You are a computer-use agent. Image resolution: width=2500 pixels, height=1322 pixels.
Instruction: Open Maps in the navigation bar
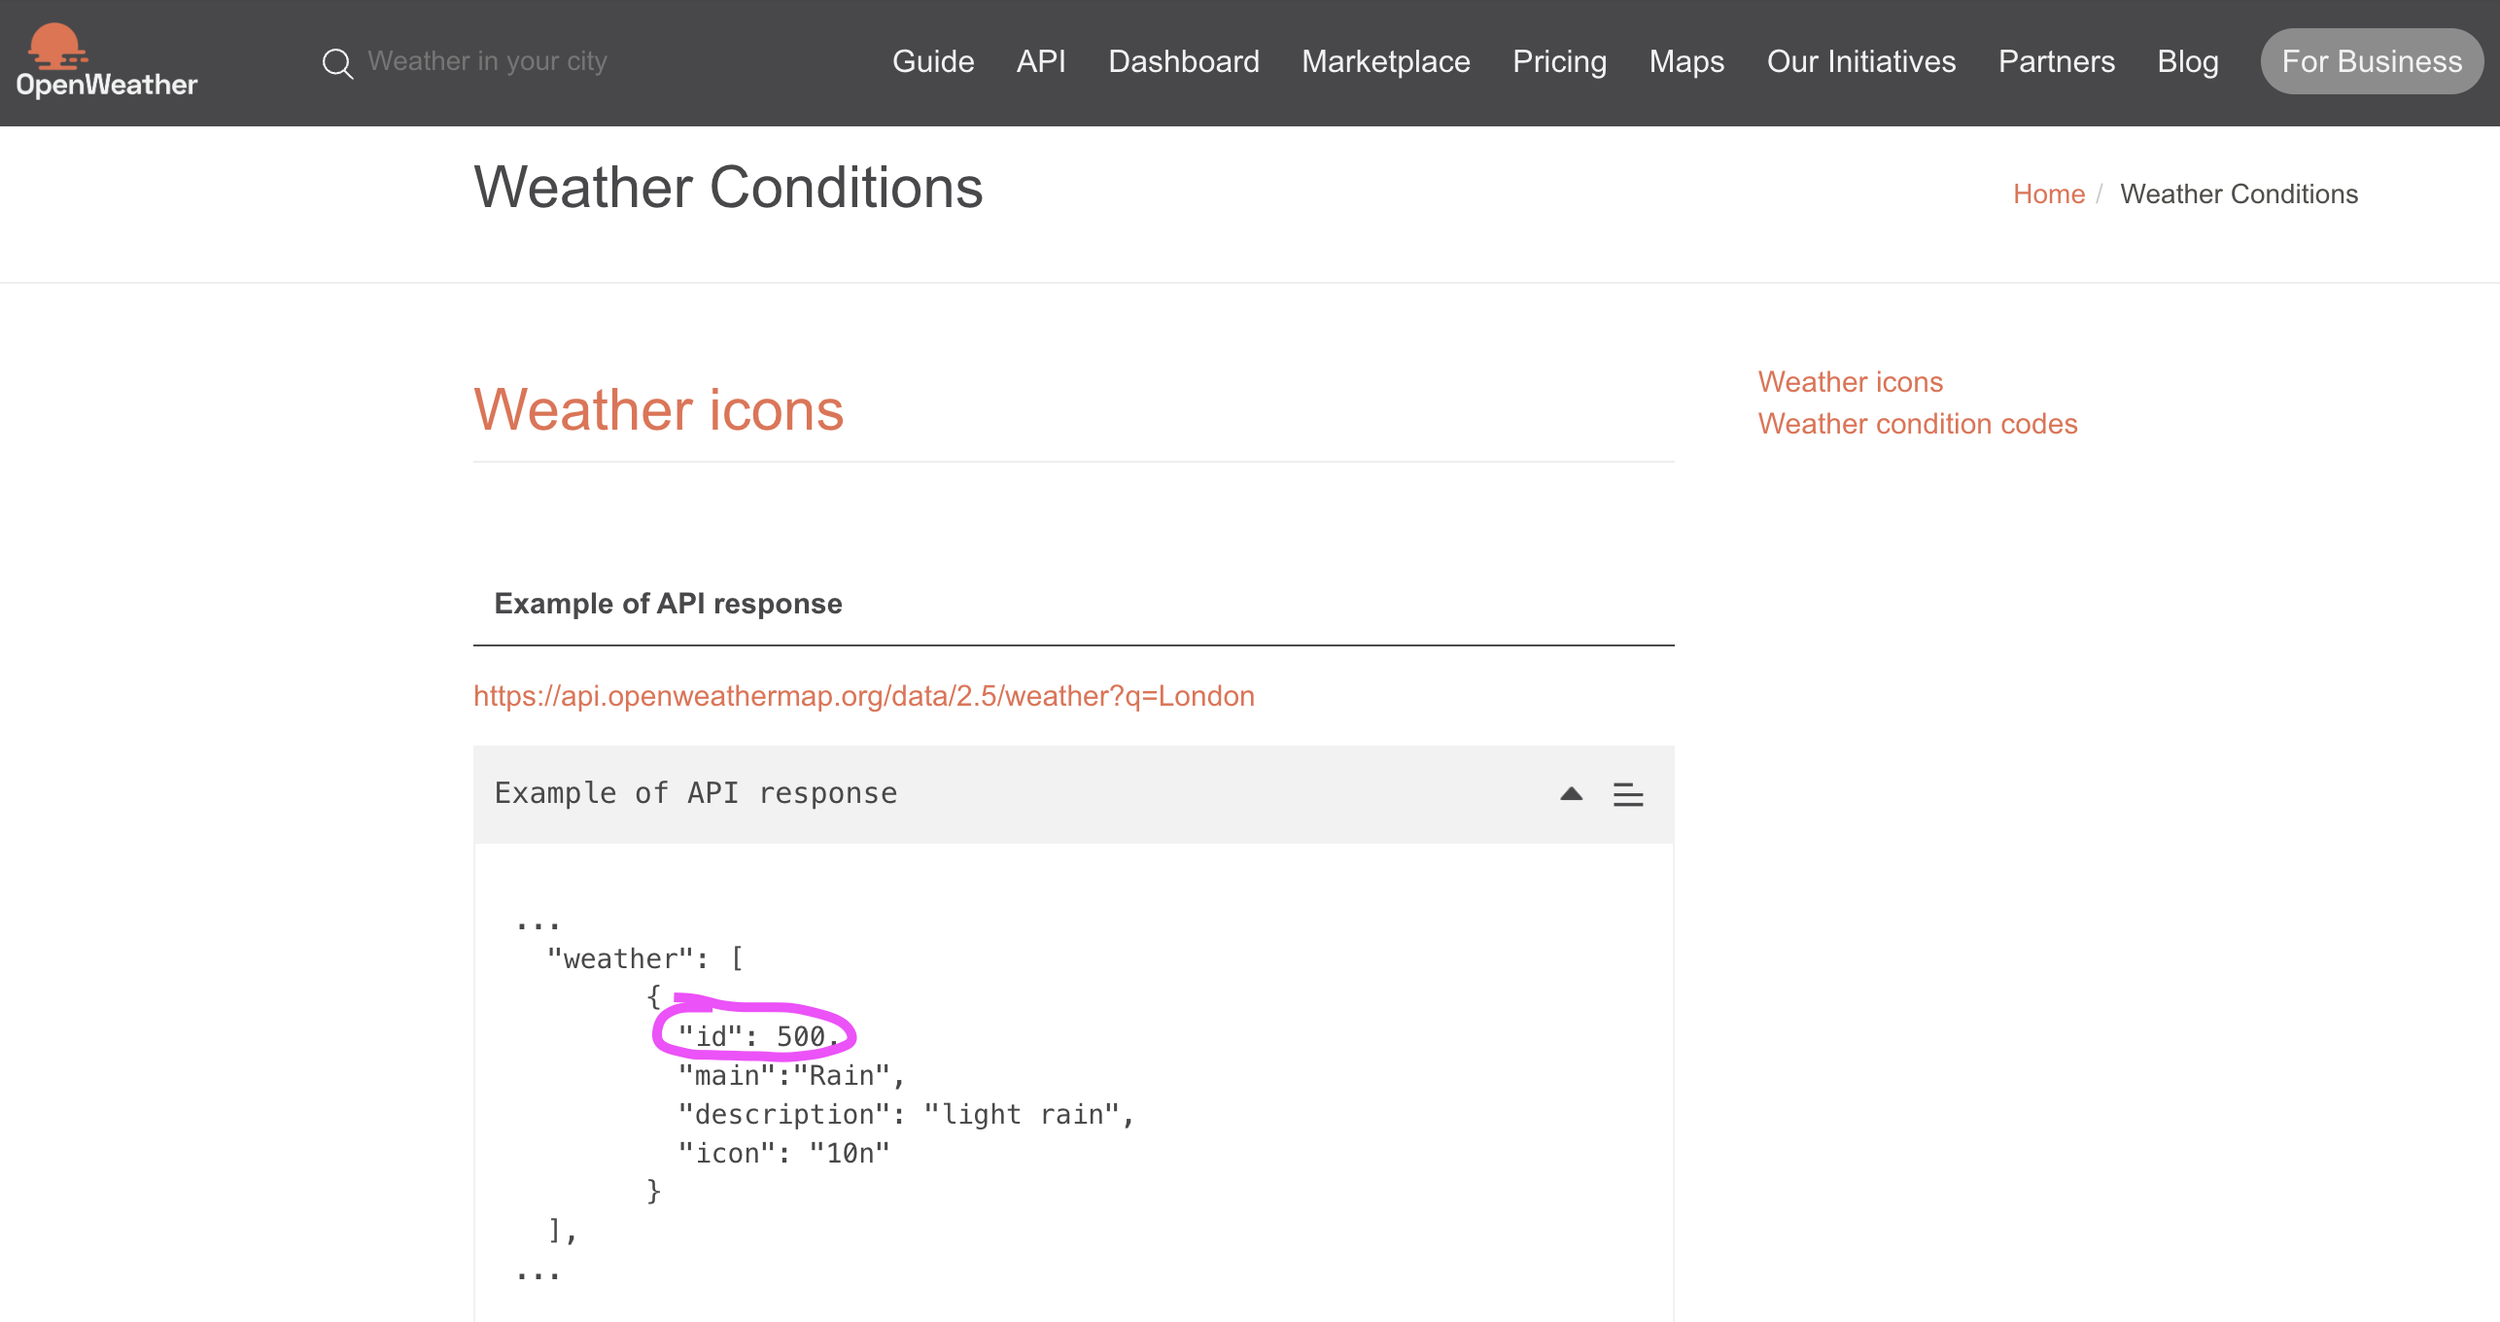[x=1687, y=62]
